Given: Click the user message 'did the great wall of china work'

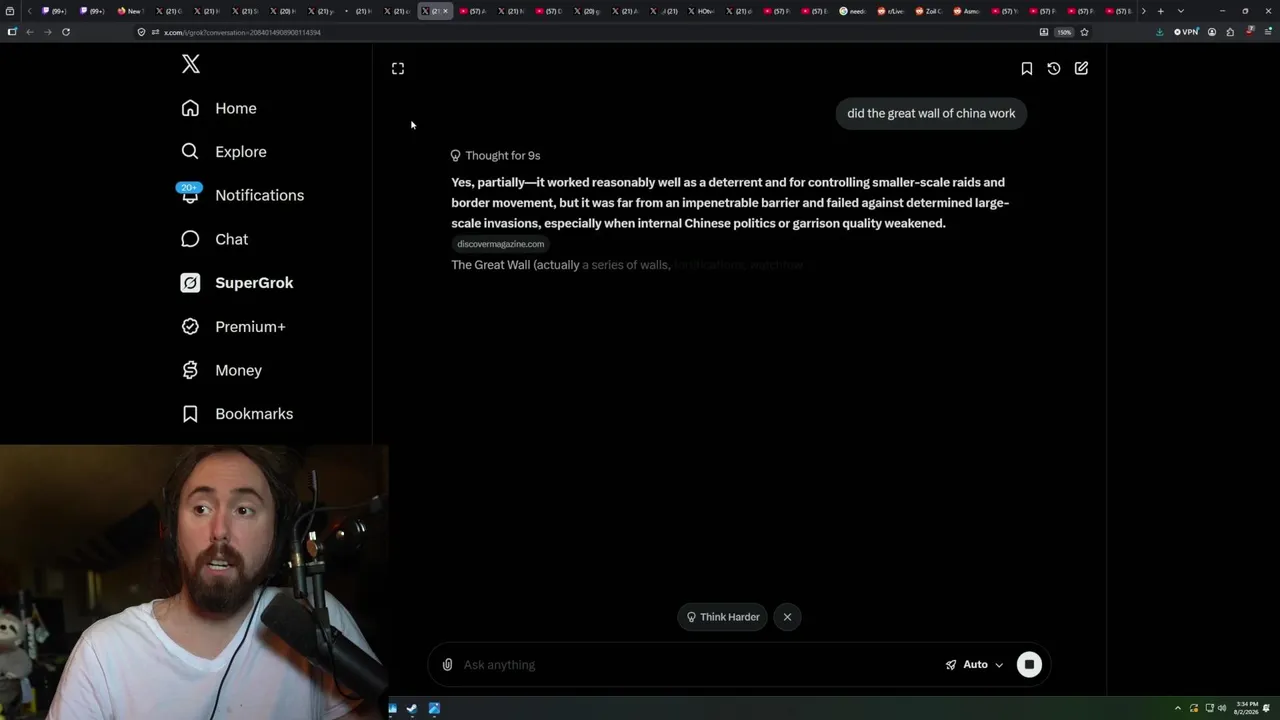Looking at the screenshot, I should (931, 113).
